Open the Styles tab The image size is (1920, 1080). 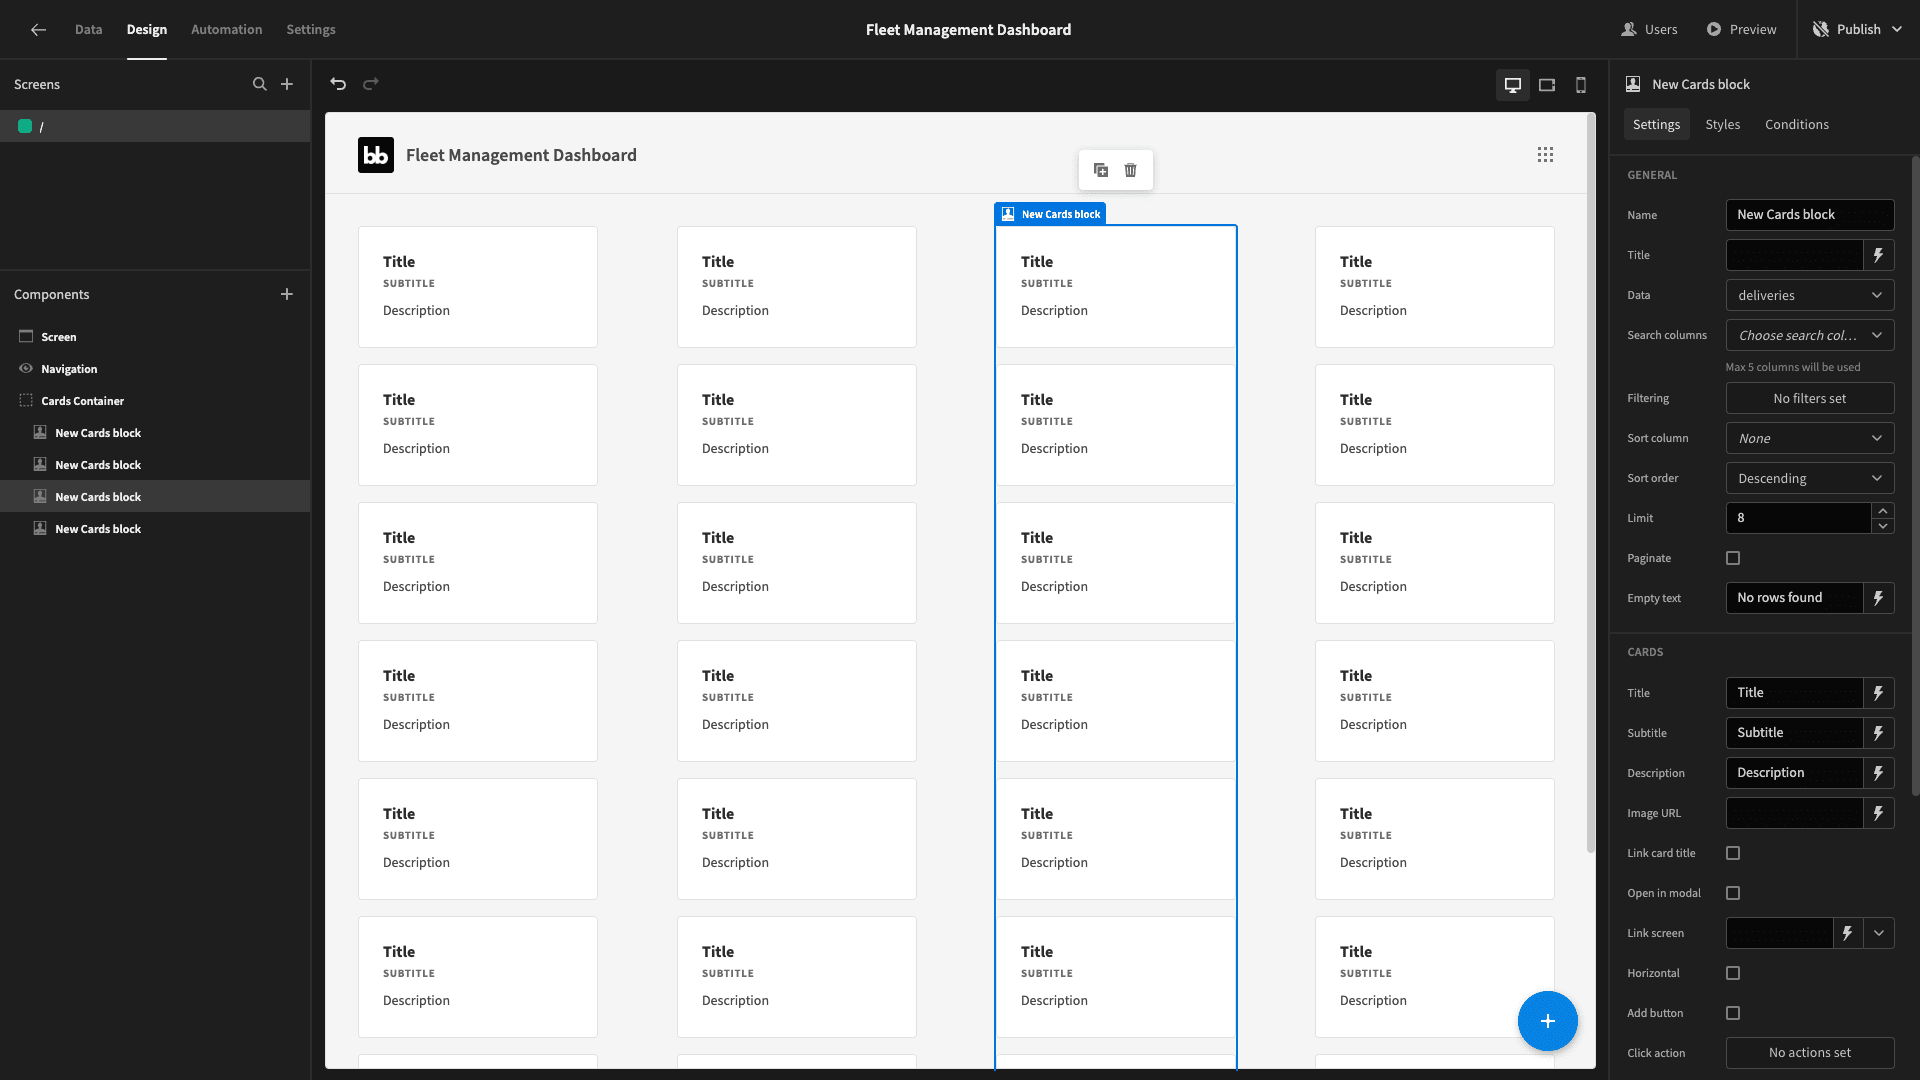pyautogui.click(x=1722, y=125)
